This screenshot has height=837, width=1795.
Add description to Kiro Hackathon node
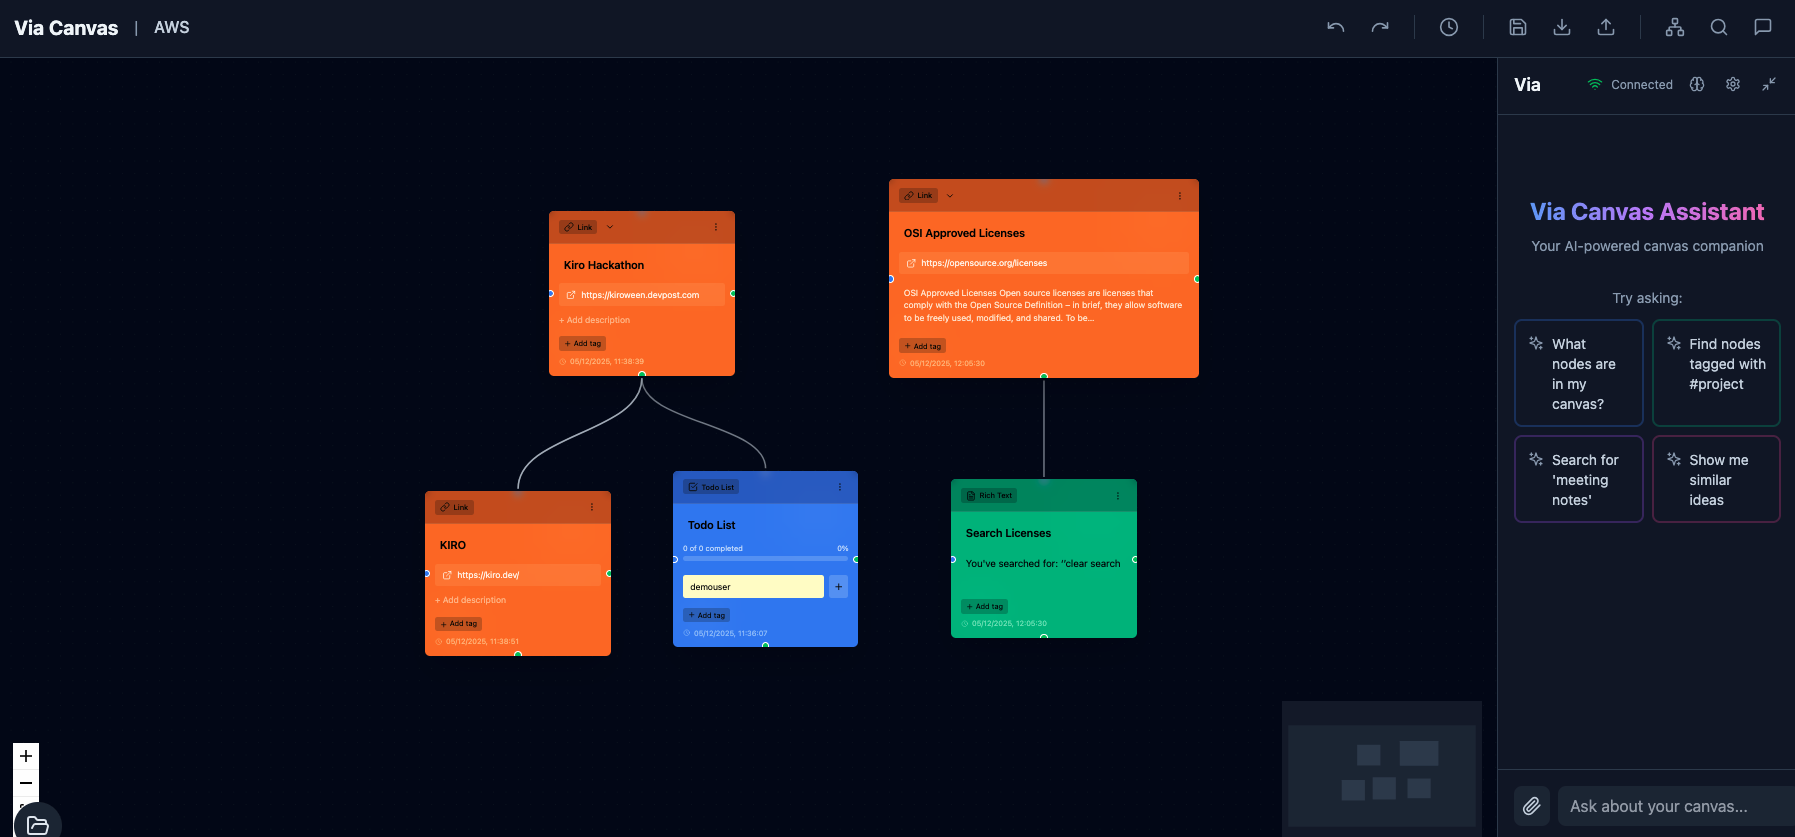(x=595, y=320)
